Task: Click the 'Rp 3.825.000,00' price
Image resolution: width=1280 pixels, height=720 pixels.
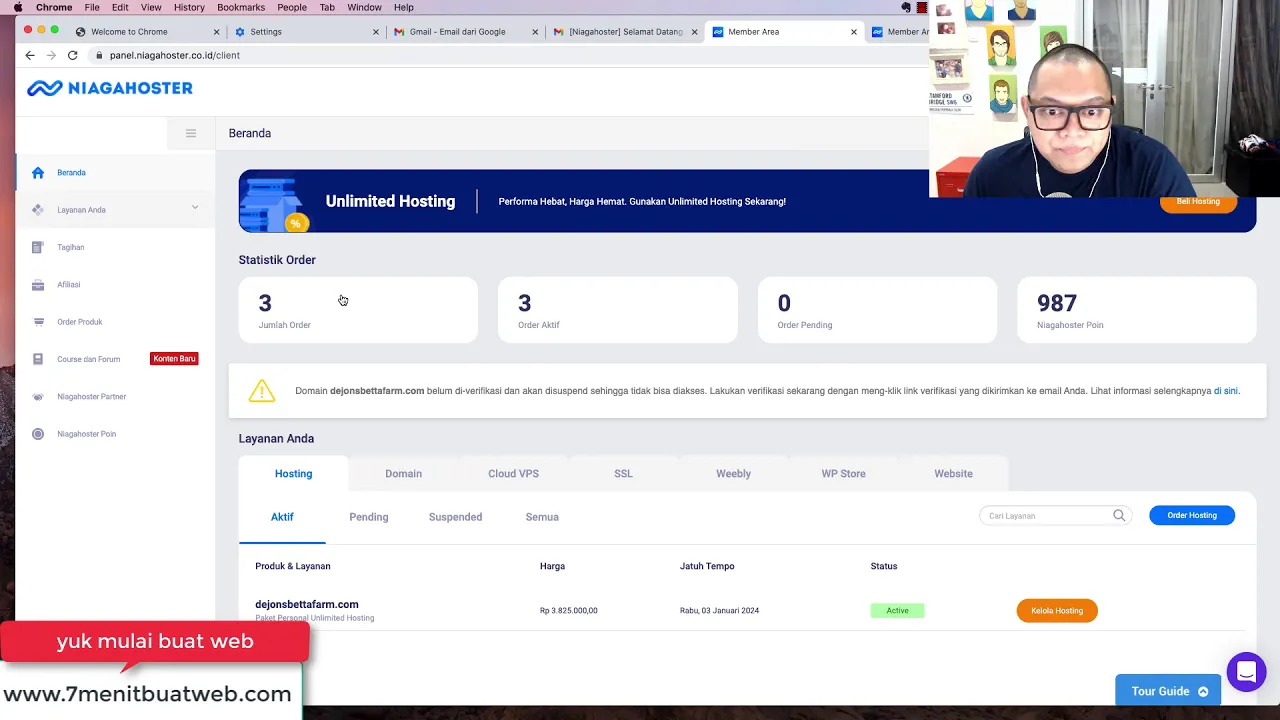Action: point(568,611)
